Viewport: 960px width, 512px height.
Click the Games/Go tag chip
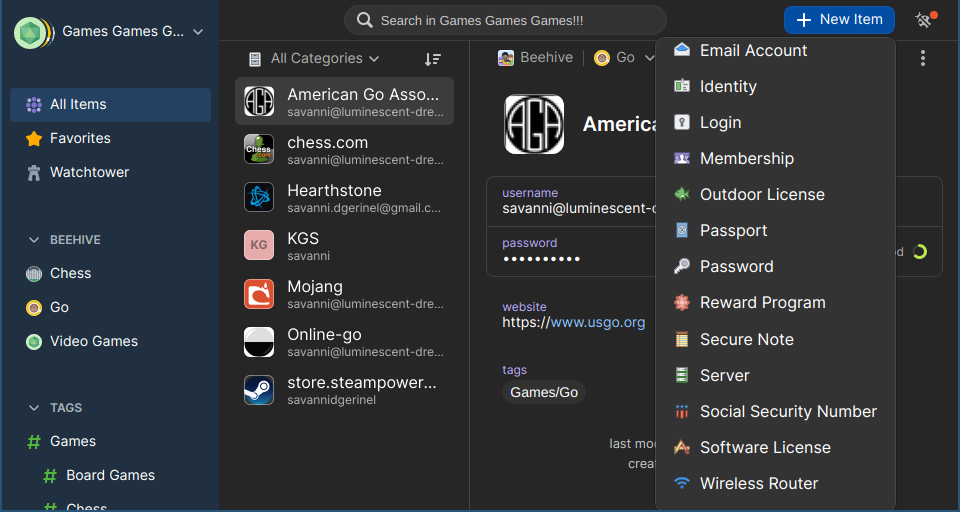pos(544,393)
